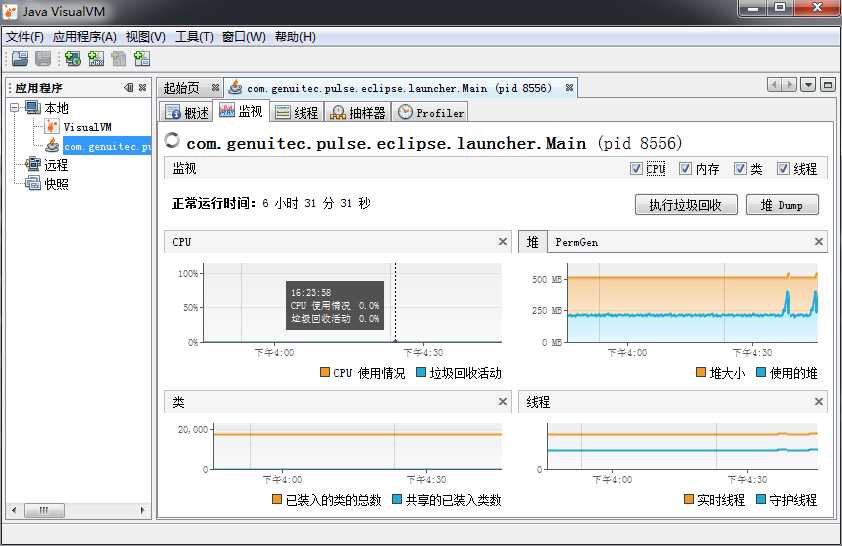The height and width of the screenshot is (546, 842).
Task: Close the 应用程序 side panel
Action: [142, 88]
